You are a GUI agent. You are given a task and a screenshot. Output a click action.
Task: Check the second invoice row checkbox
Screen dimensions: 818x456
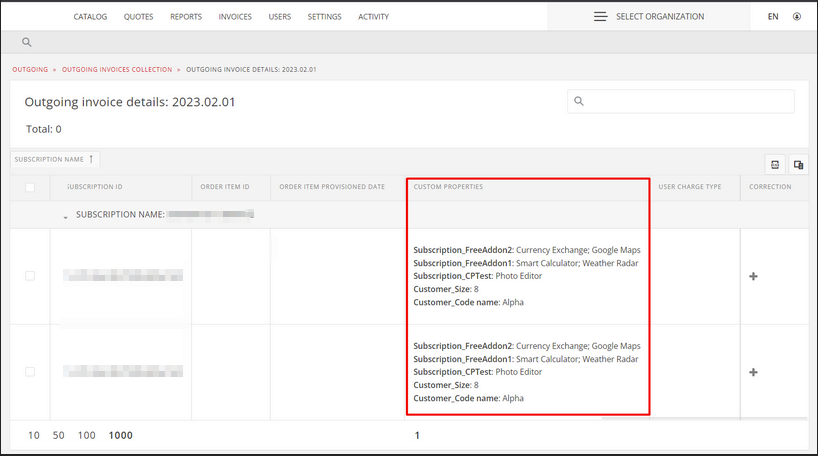click(x=30, y=371)
